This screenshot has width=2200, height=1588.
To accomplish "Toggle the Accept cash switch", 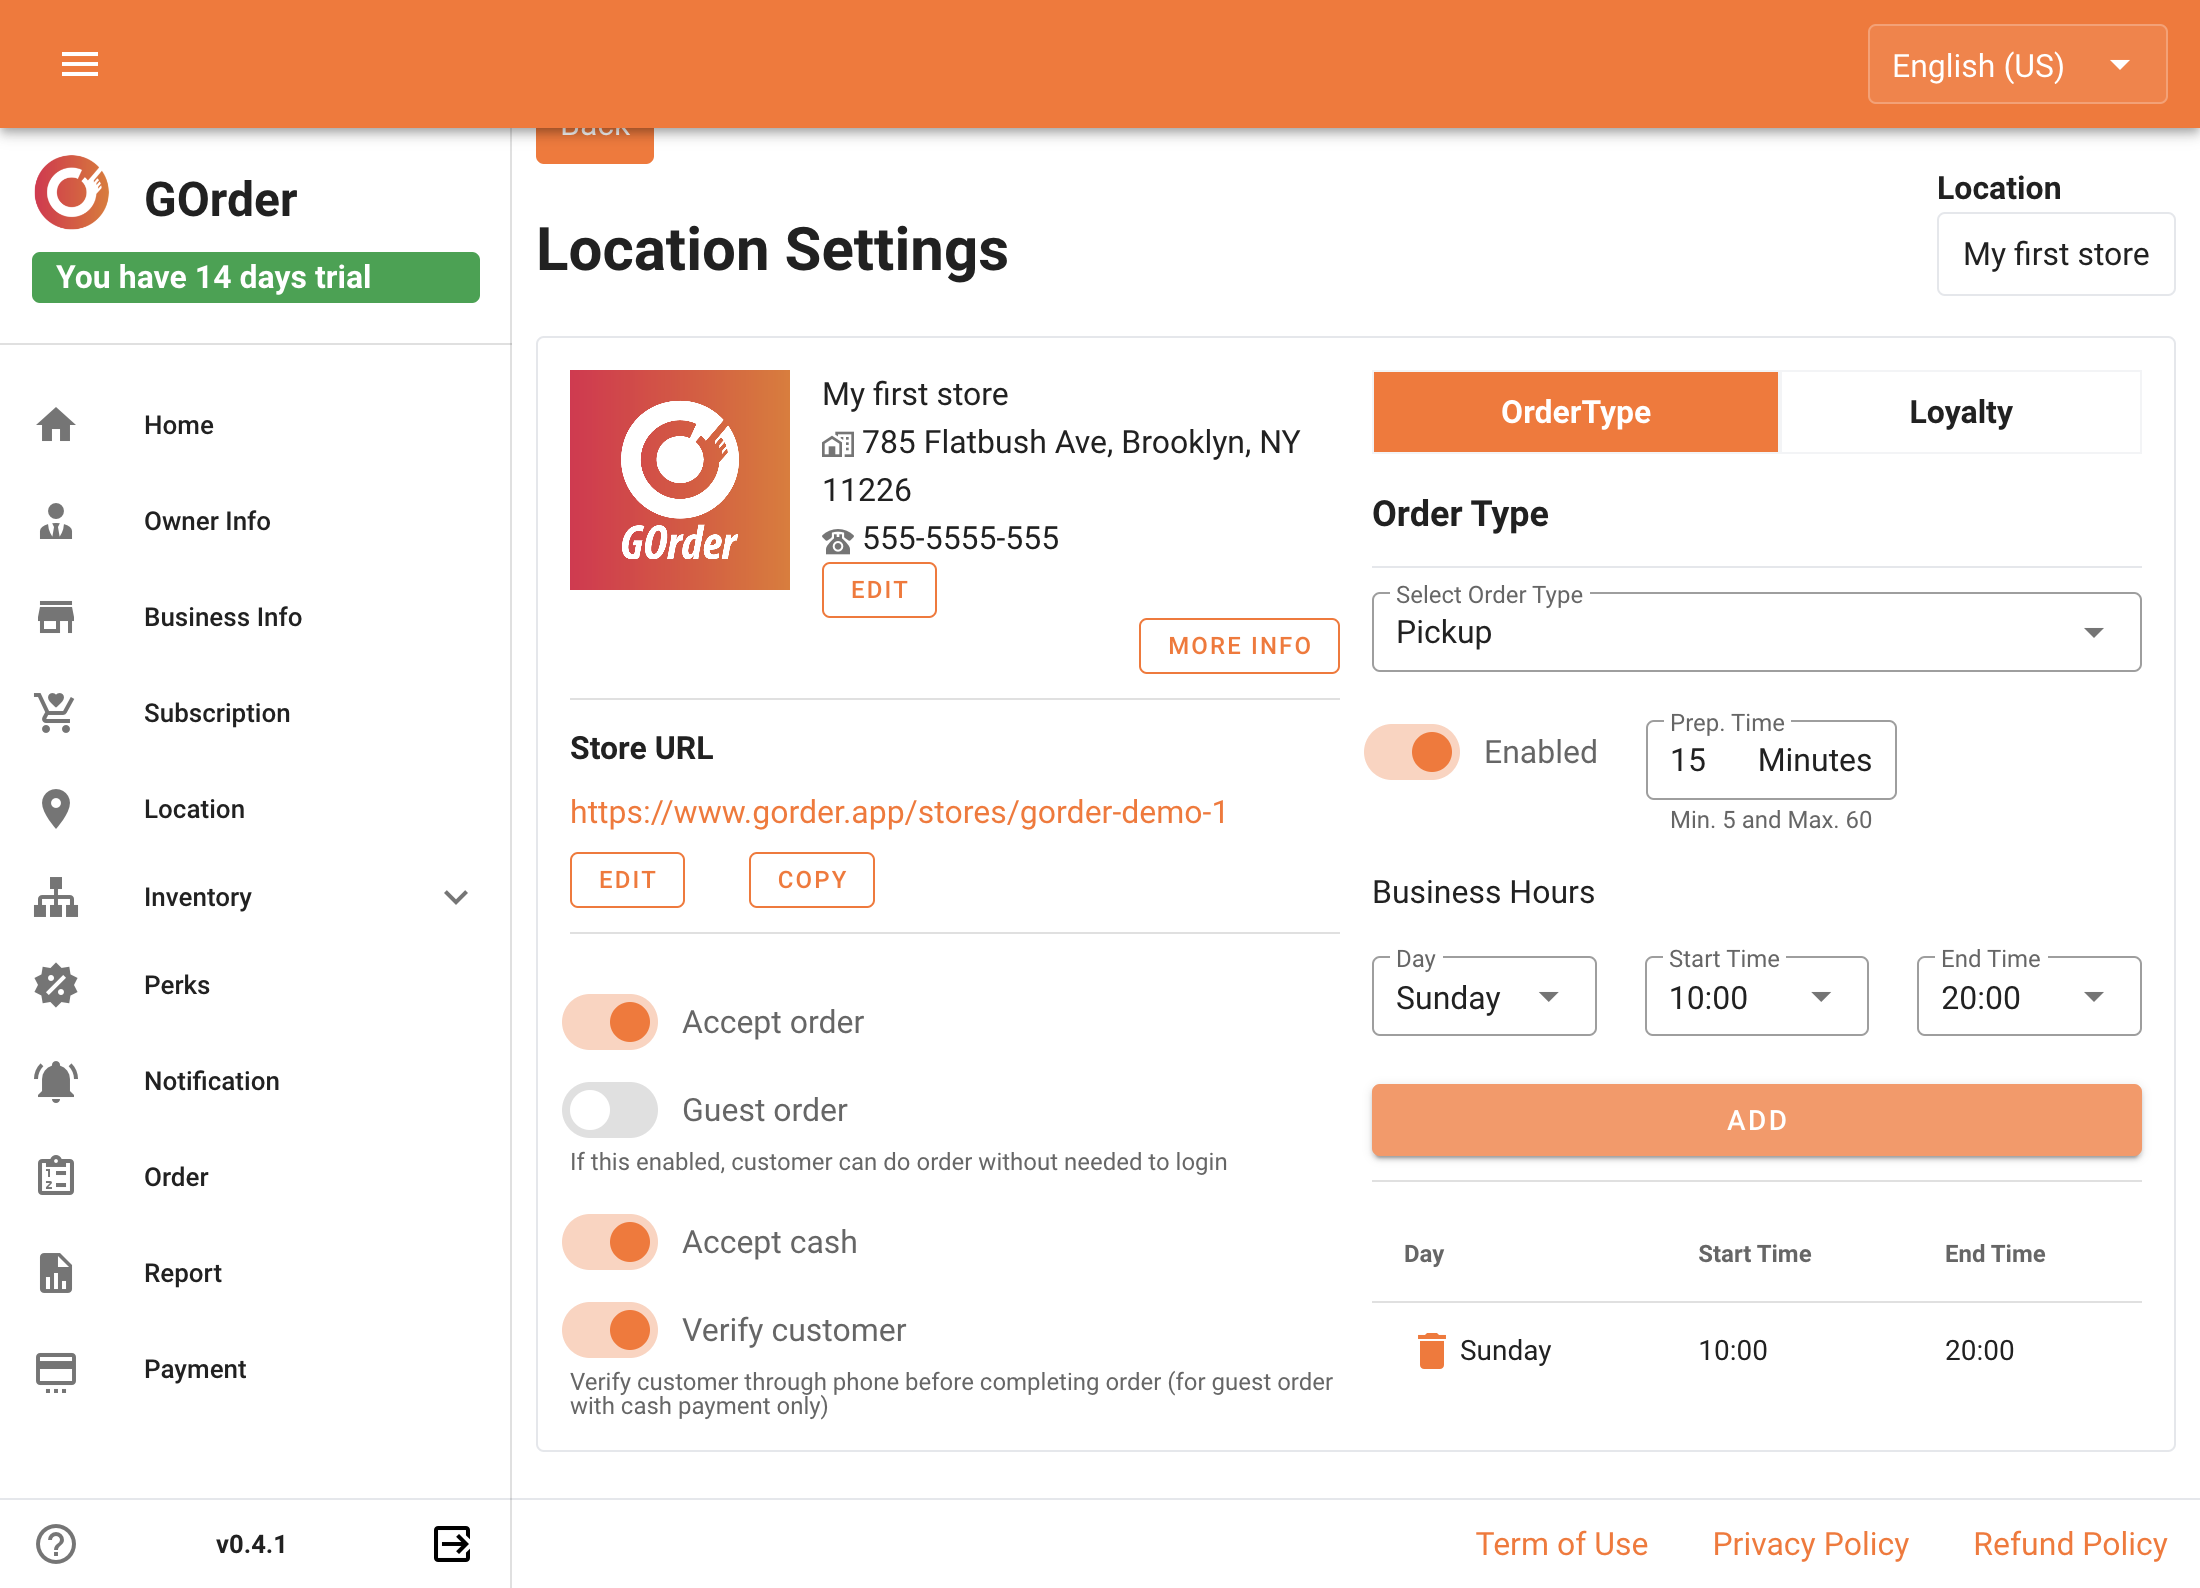I will pyautogui.click(x=610, y=1242).
